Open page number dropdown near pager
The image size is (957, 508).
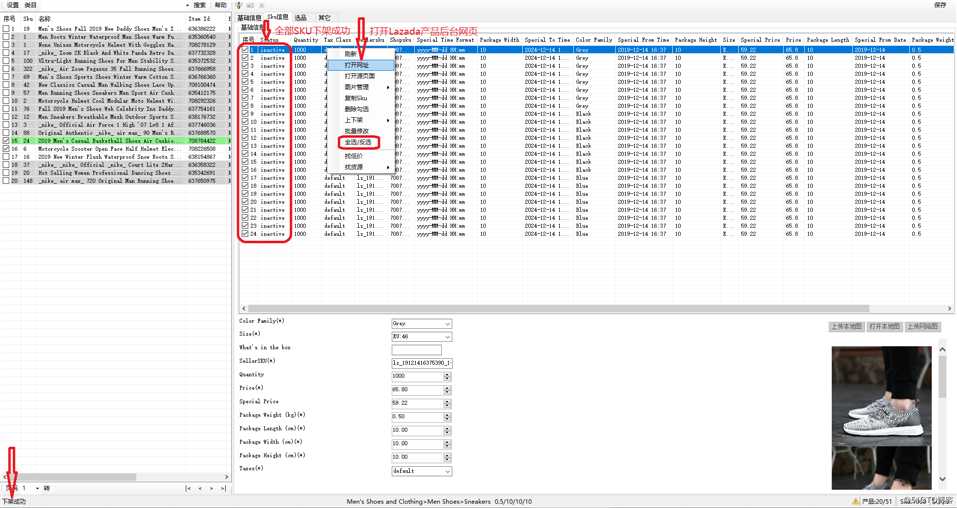pos(37,488)
